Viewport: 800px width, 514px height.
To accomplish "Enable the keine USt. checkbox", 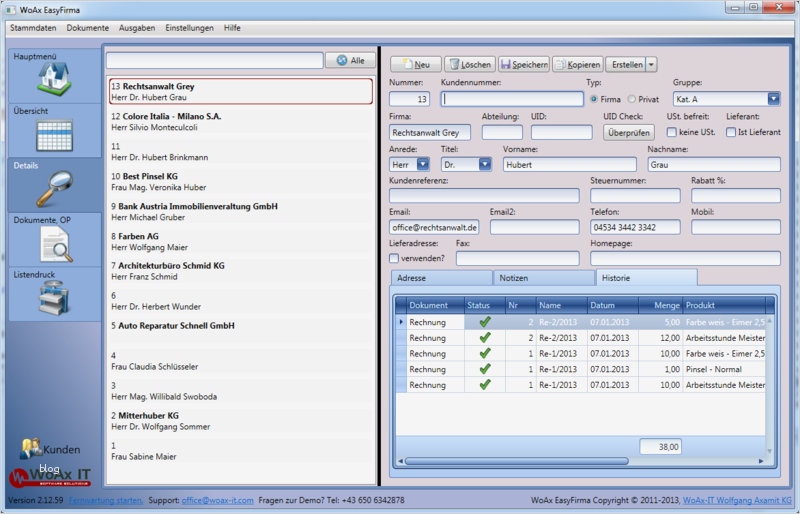I will 672,132.
